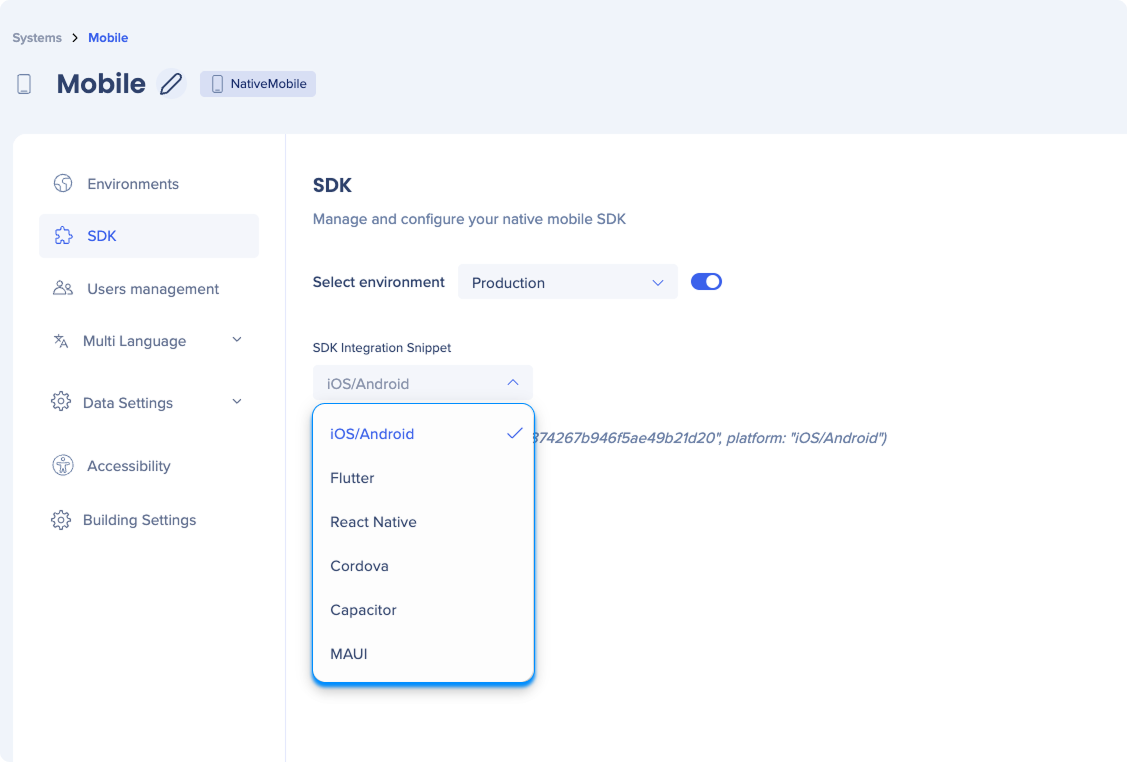The height and width of the screenshot is (762, 1127).
Task: Click the Users management people icon
Action: click(63, 288)
